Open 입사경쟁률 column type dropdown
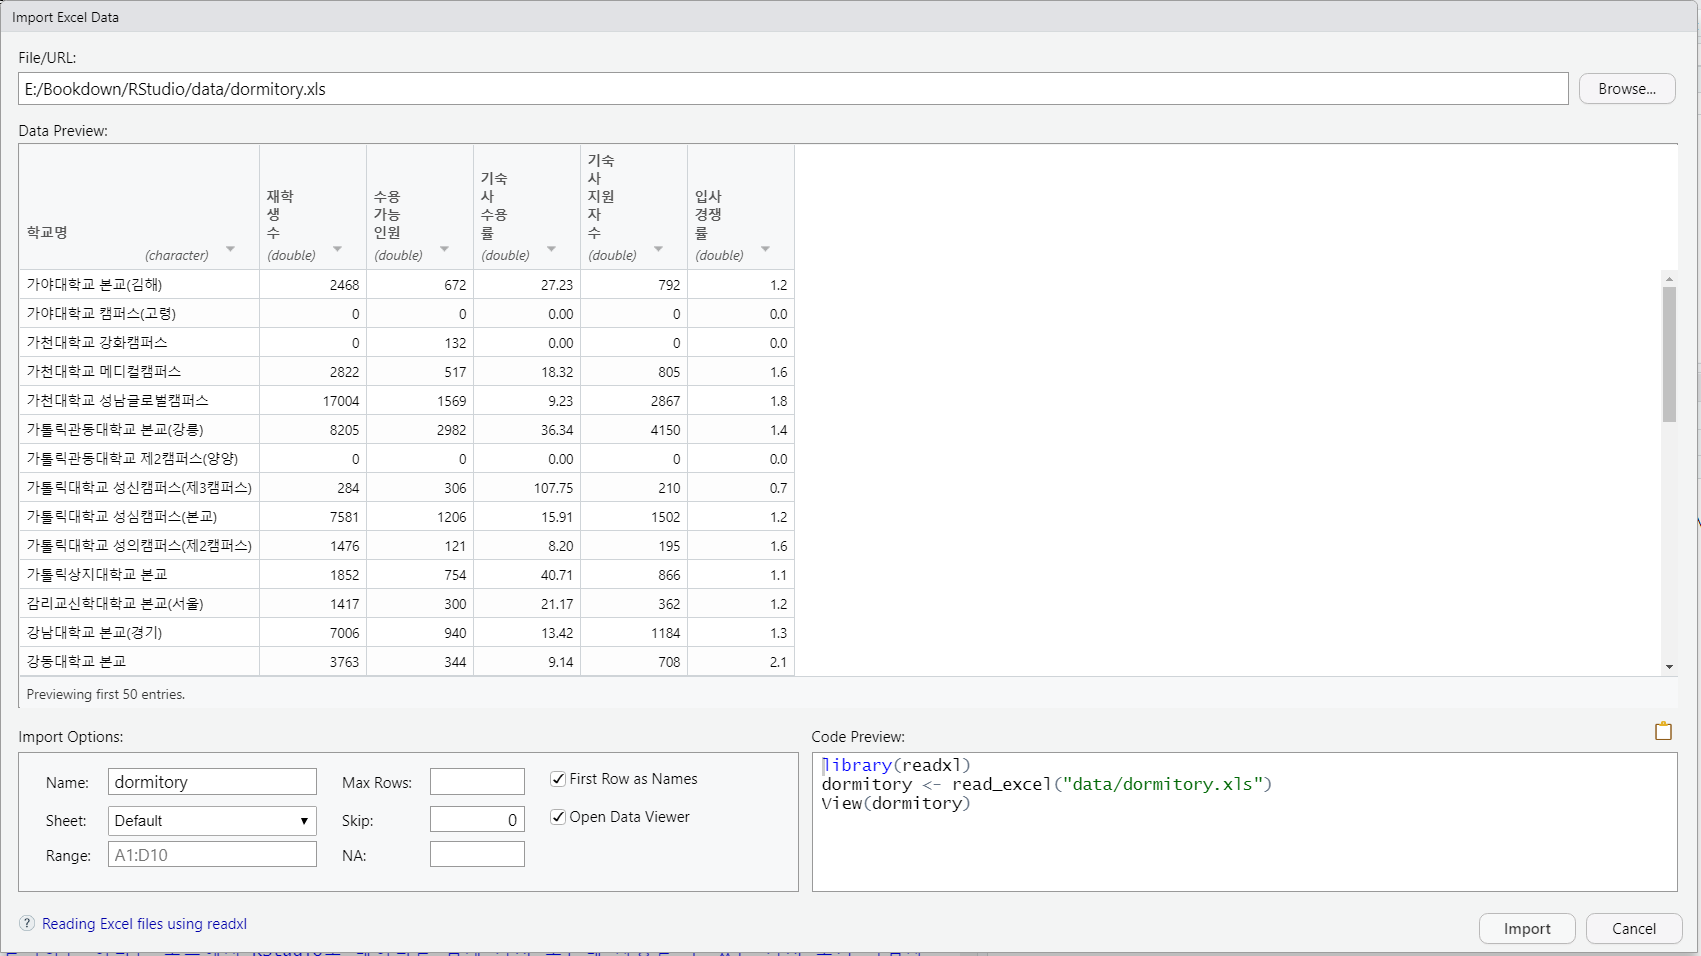 click(765, 249)
